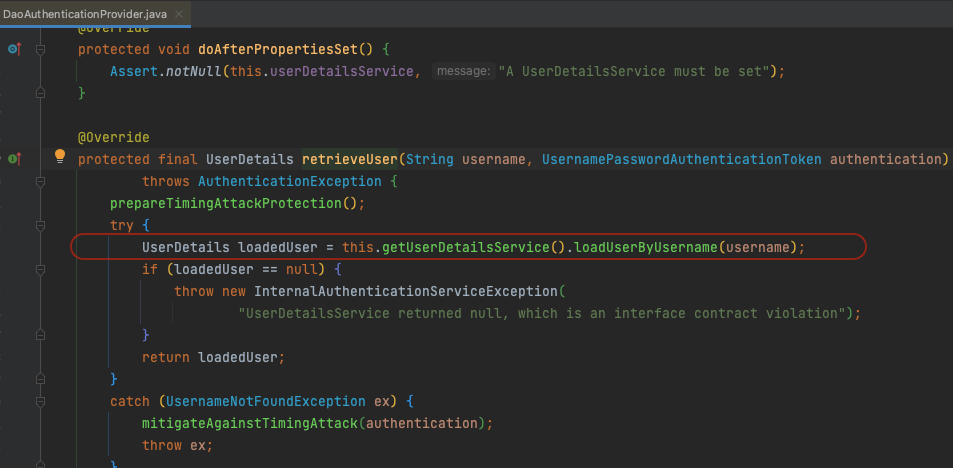Collapse the retrieveUser method fold marker
Screen dimensions: 953x468
(40, 181)
